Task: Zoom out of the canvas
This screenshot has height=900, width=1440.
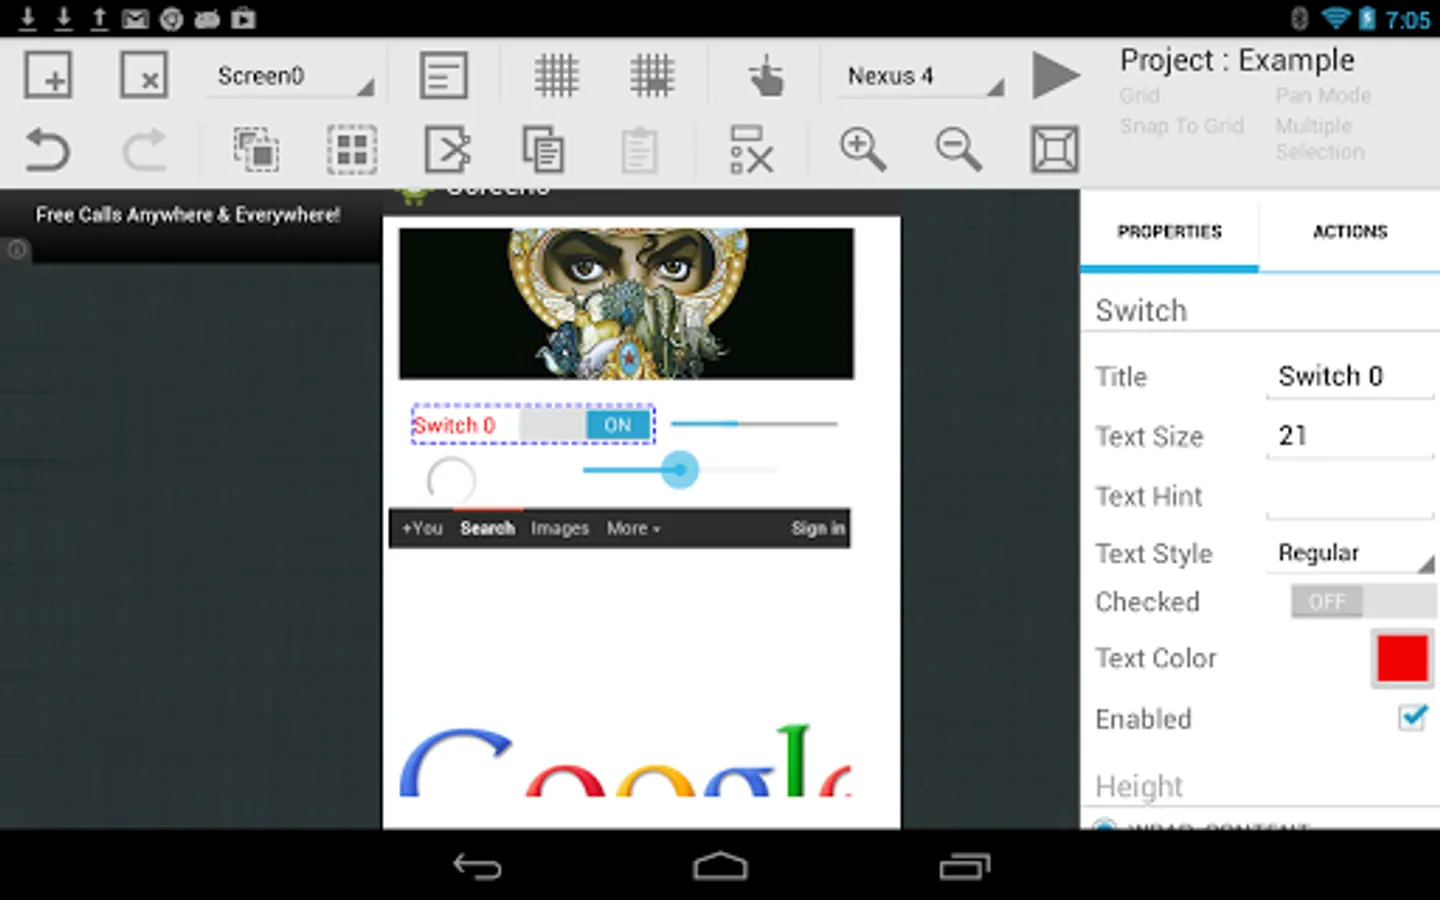Action: pyautogui.click(x=958, y=150)
